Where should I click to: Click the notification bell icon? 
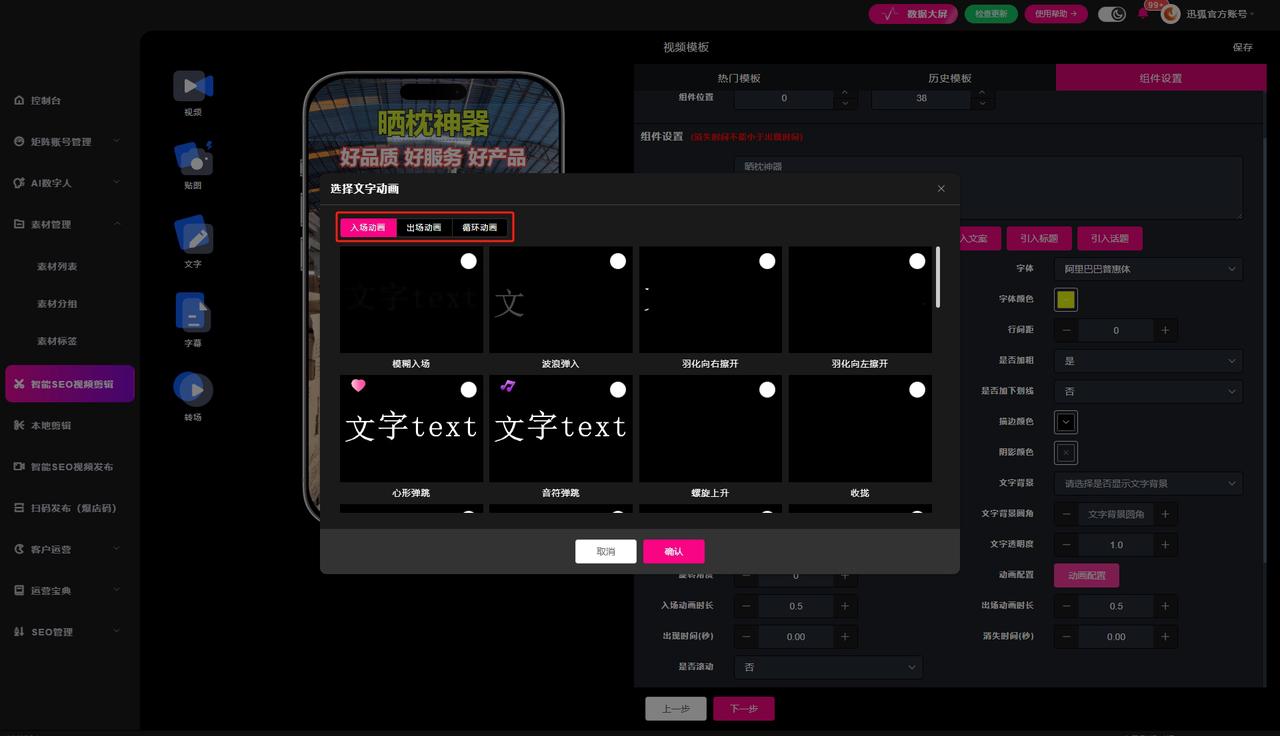[1143, 14]
